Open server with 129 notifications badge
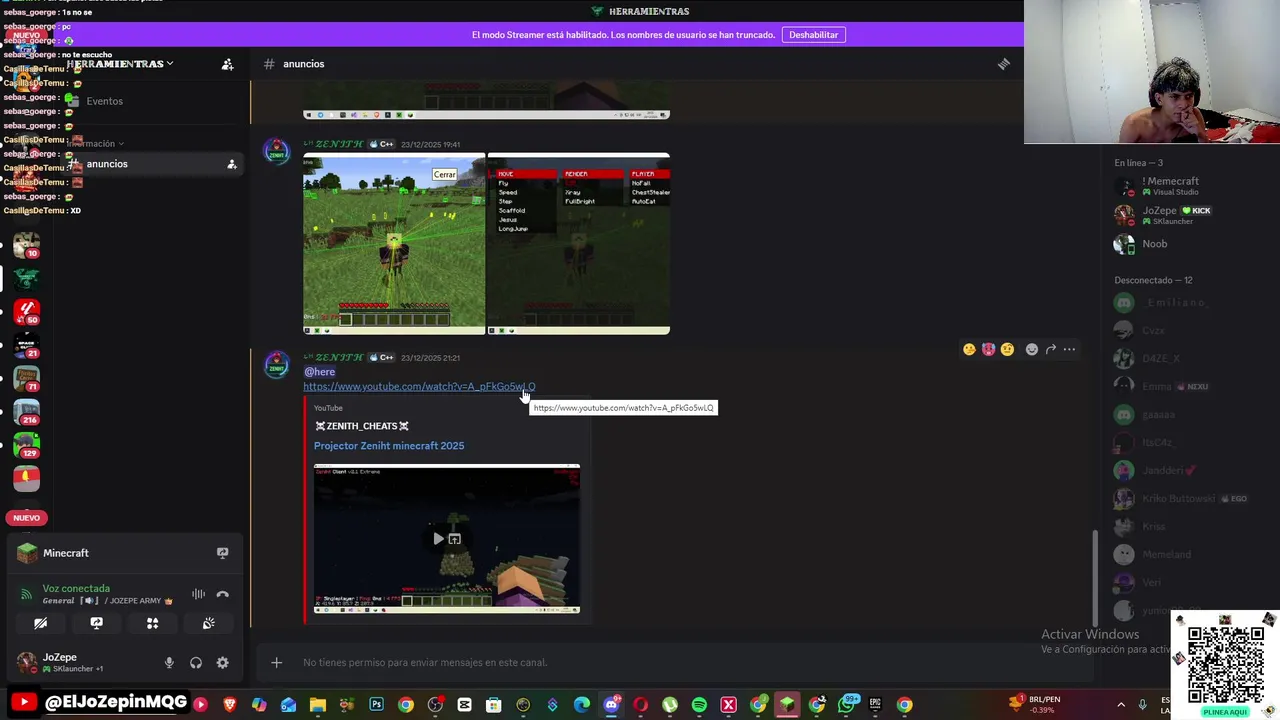Viewport: 1280px width, 720px height. click(27, 445)
